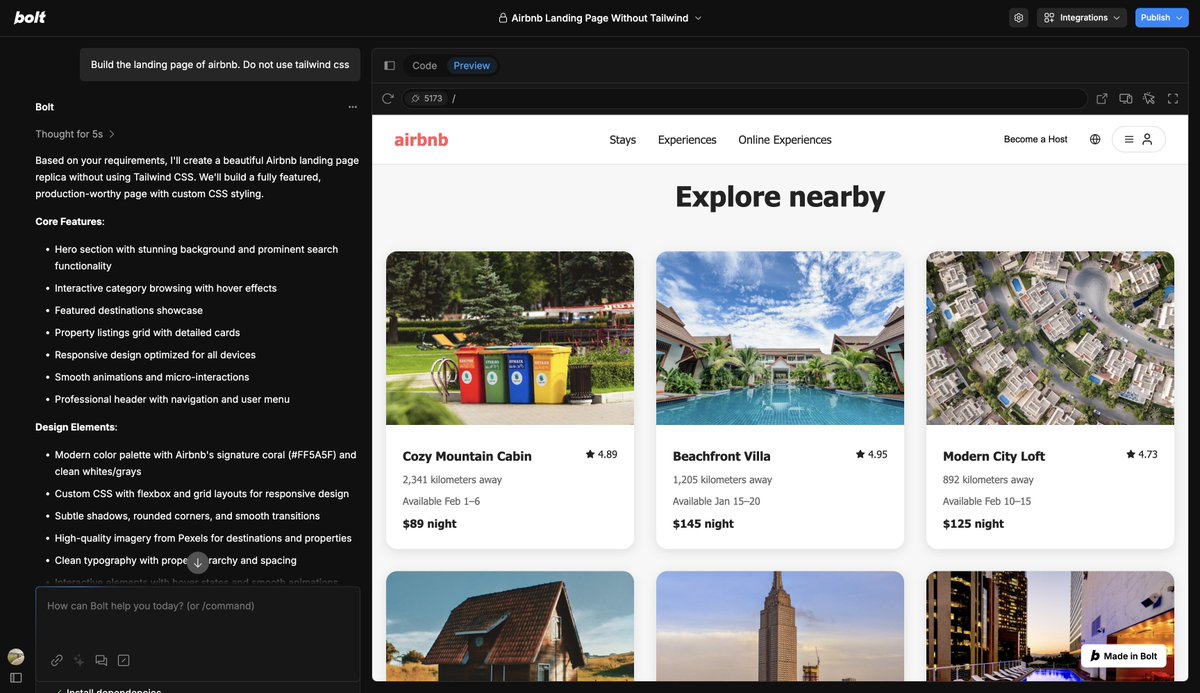The height and width of the screenshot is (693, 1200).
Task: Click the user profile icon in airbnb header
Action: click(x=1147, y=140)
